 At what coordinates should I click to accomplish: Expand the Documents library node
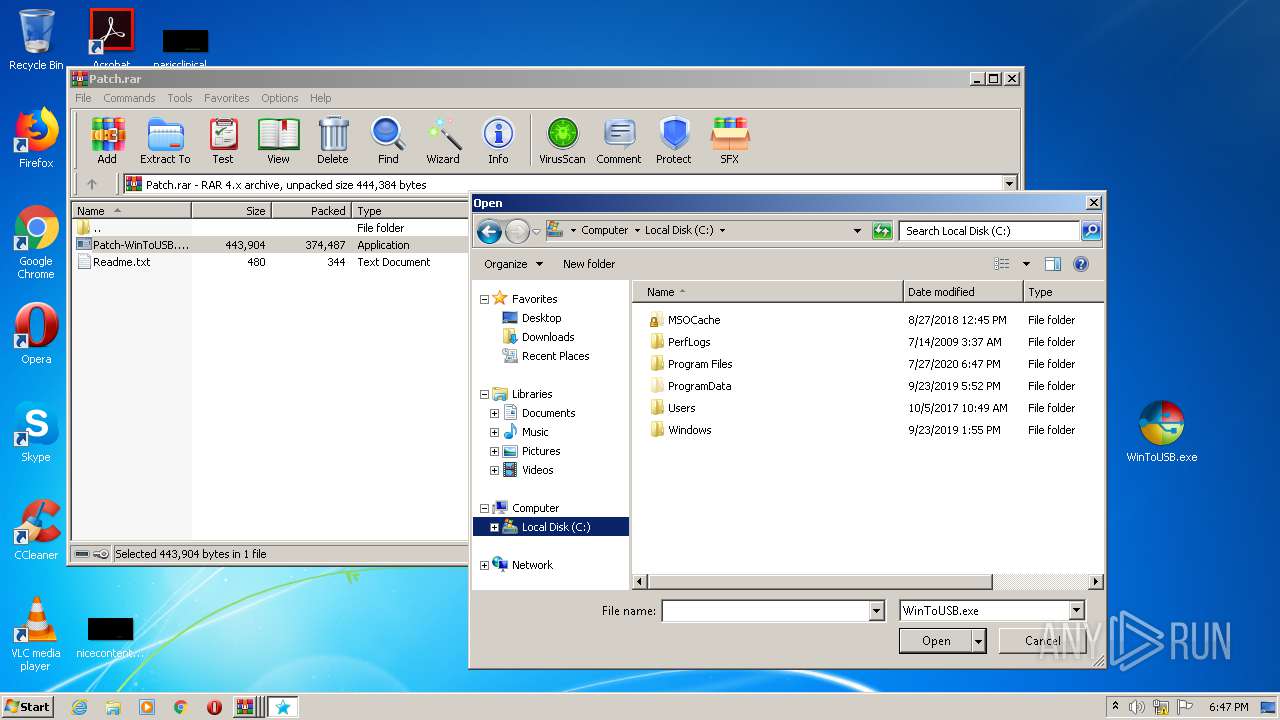(494, 413)
